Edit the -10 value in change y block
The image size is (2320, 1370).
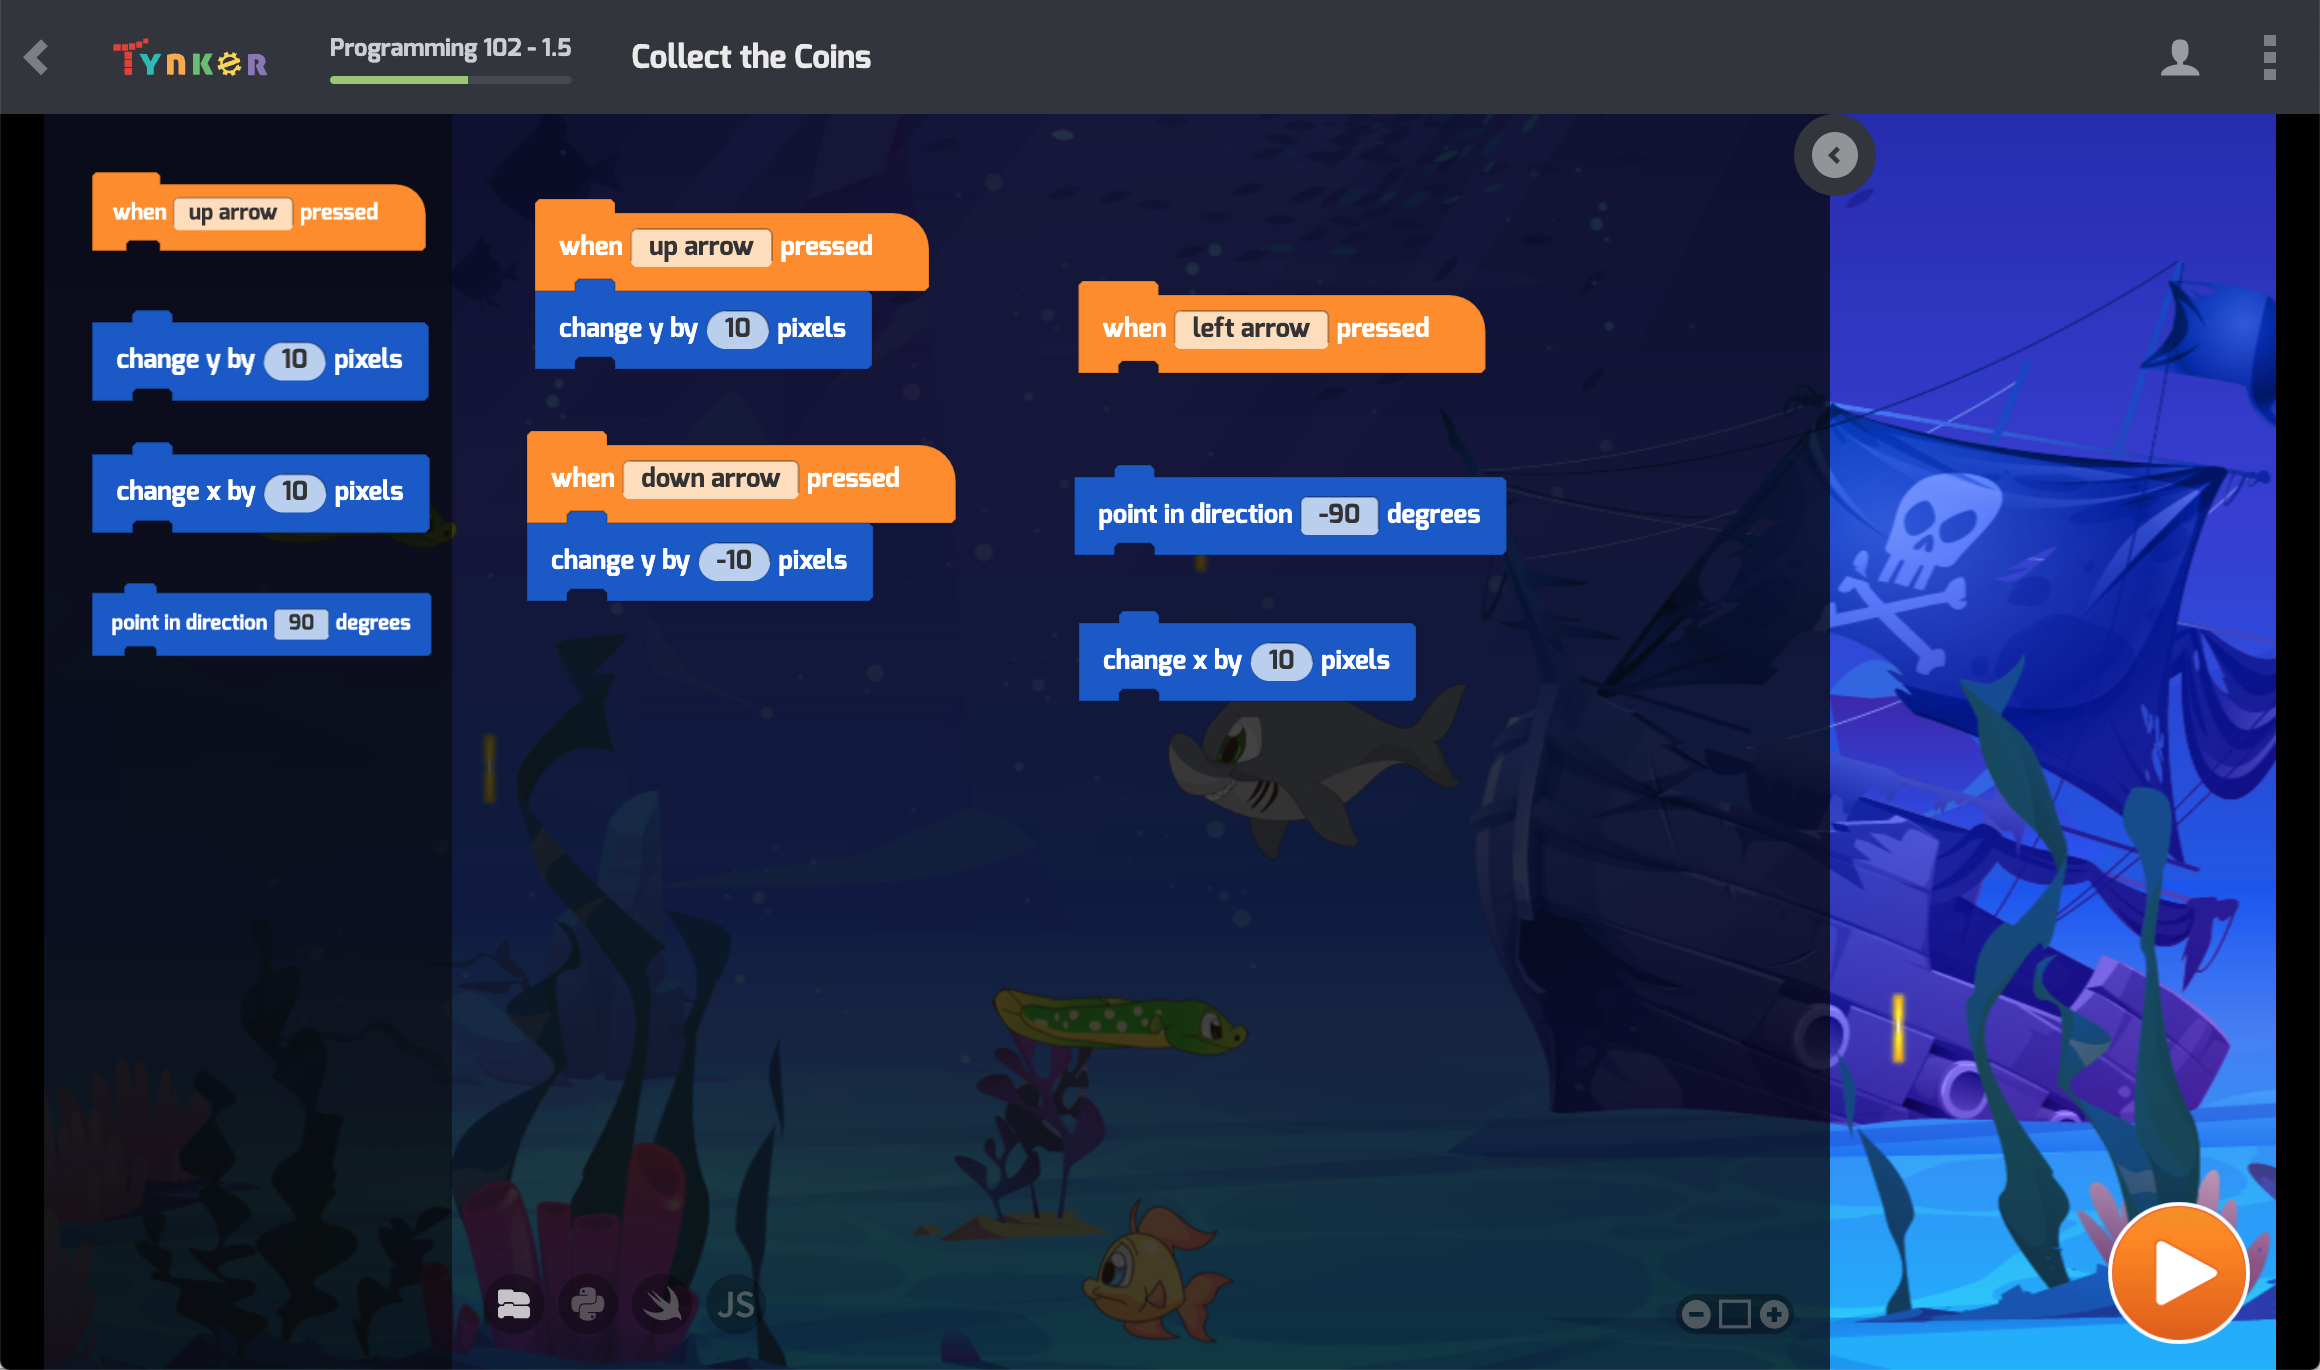pyautogui.click(x=734, y=561)
